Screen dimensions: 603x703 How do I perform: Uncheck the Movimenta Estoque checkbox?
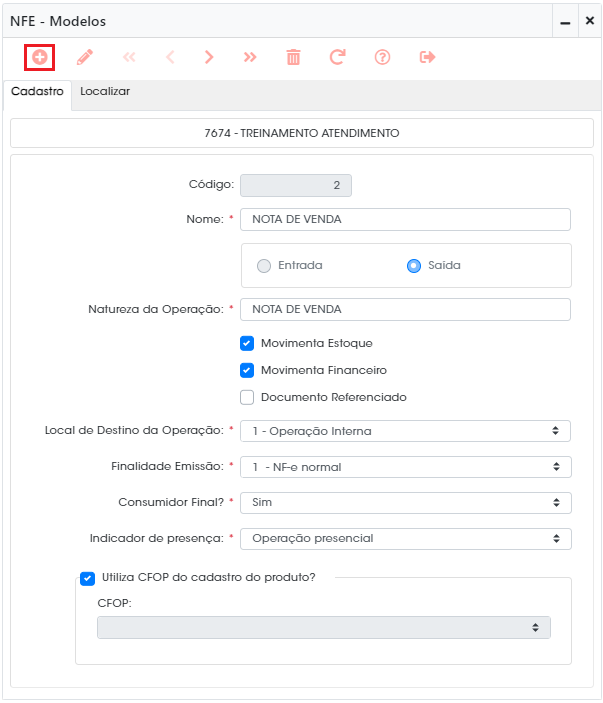[x=247, y=343]
